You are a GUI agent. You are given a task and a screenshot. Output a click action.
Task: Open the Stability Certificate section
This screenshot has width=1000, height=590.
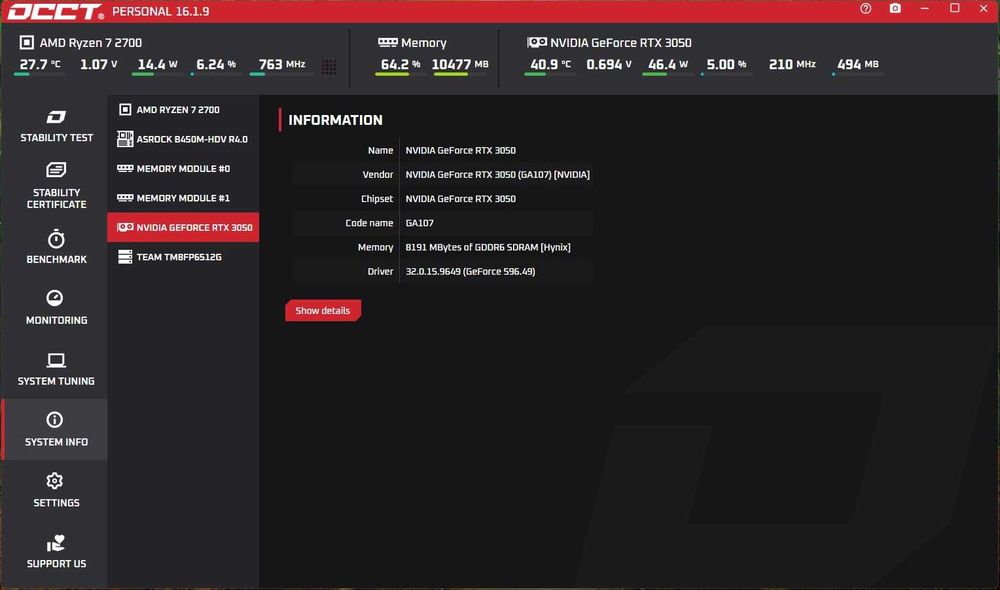[56, 186]
